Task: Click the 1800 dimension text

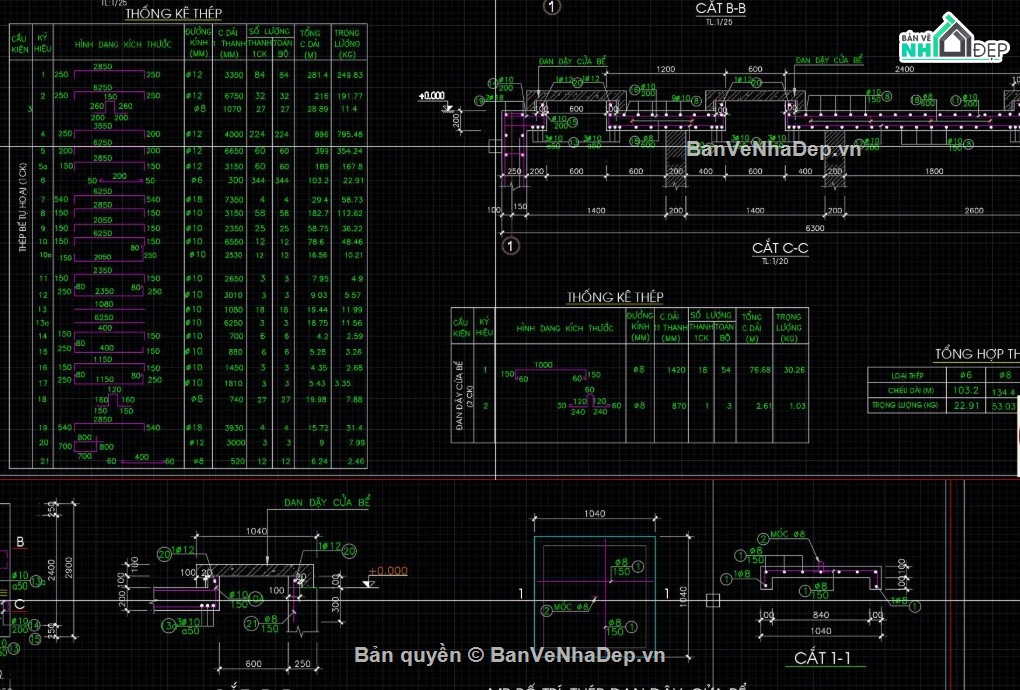Action: (934, 171)
